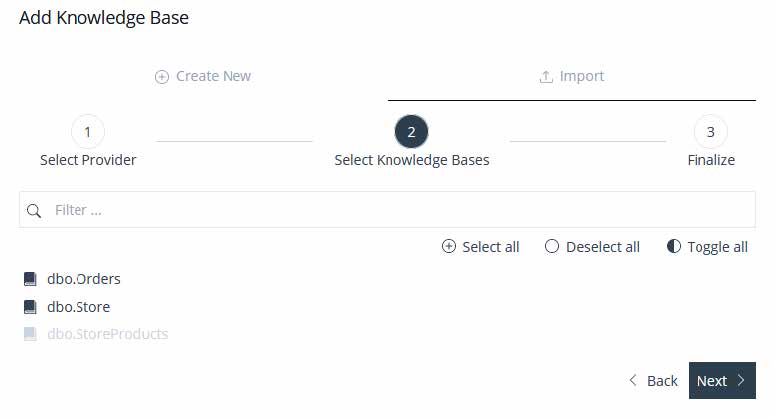
Task: Focus the Filter text field
Action: 388,210
